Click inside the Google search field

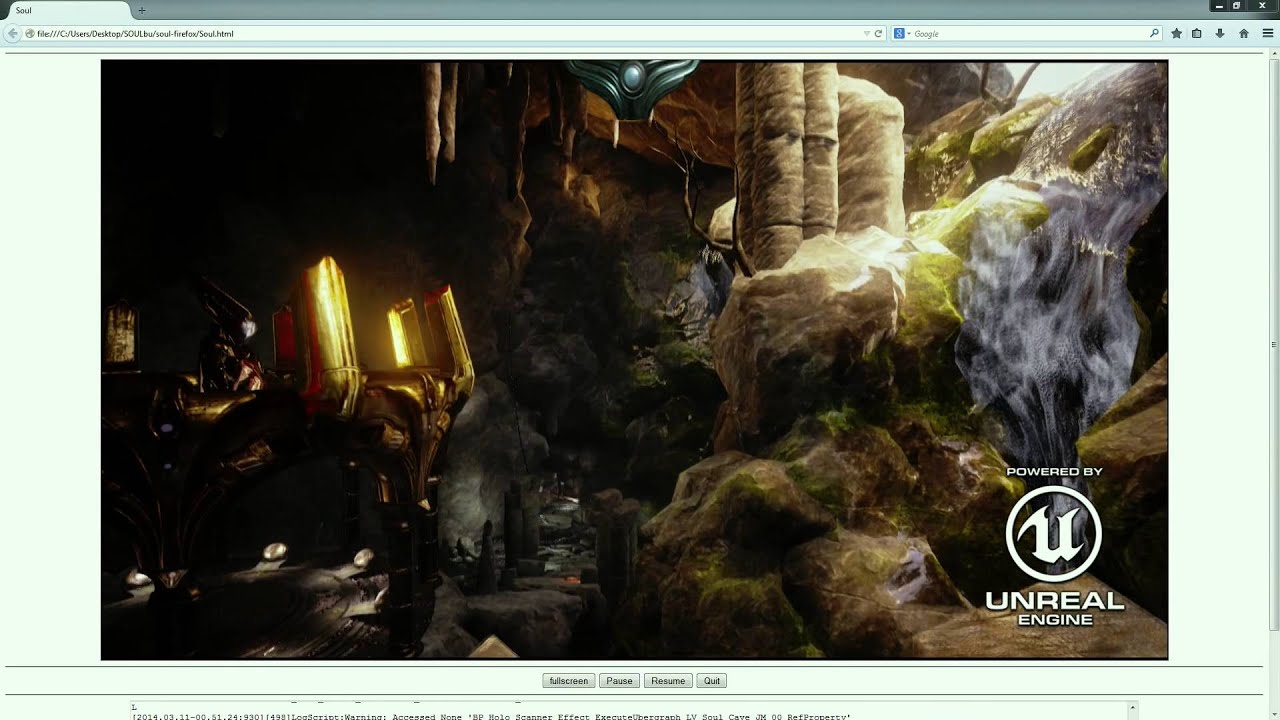click(x=1030, y=34)
